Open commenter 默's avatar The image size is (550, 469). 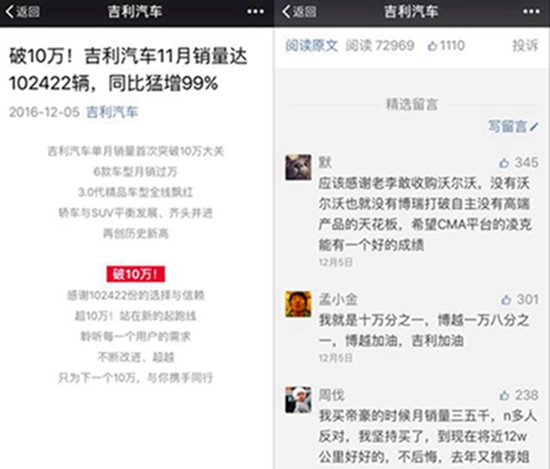click(298, 167)
